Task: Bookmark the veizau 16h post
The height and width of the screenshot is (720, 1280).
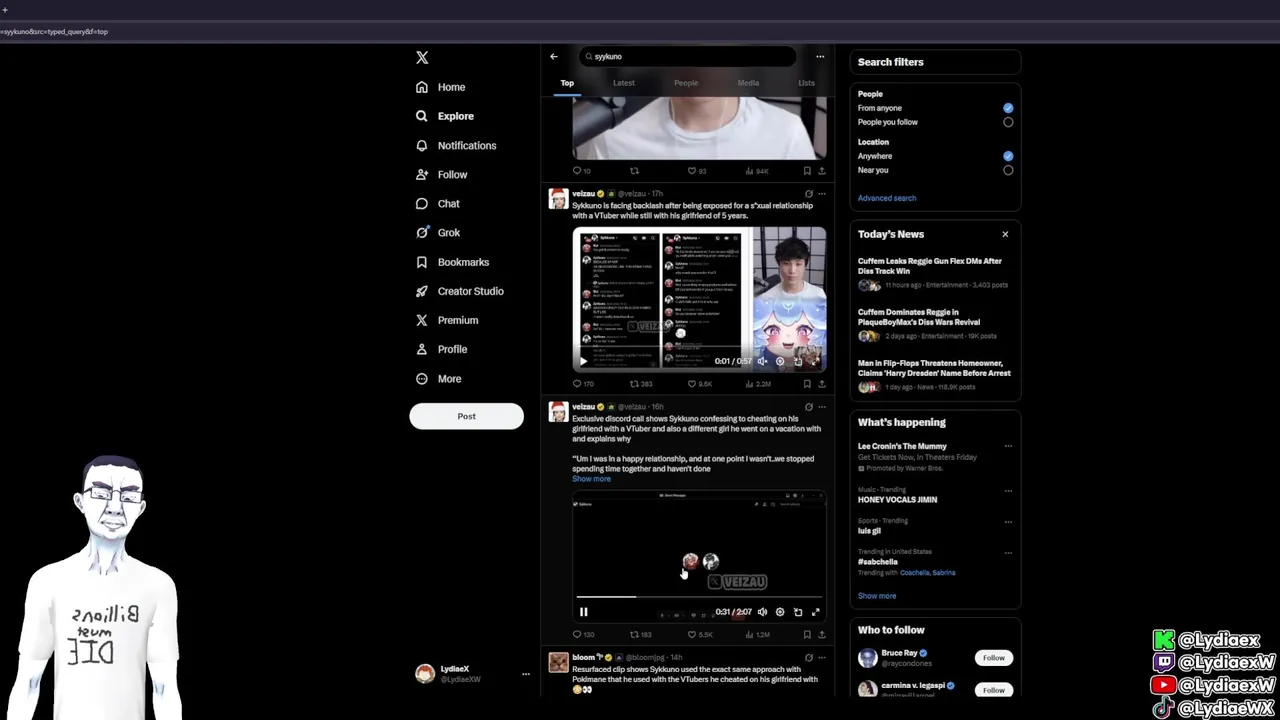Action: [x=807, y=635]
